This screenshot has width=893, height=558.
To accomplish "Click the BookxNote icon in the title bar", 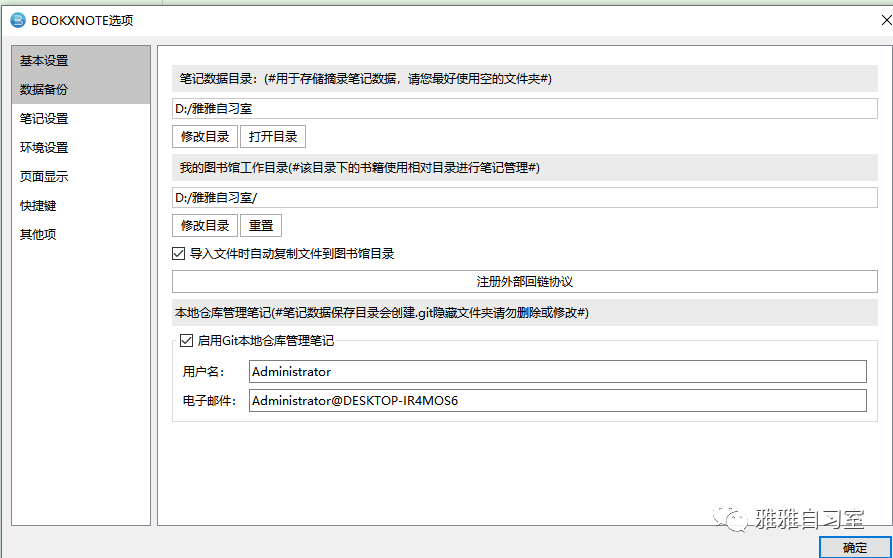I will coord(19,20).
